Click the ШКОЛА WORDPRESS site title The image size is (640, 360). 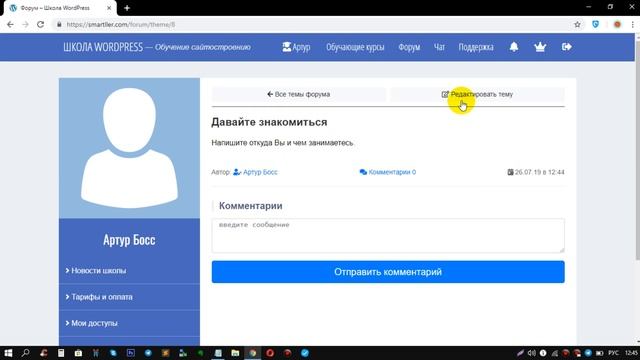[103, 47]
